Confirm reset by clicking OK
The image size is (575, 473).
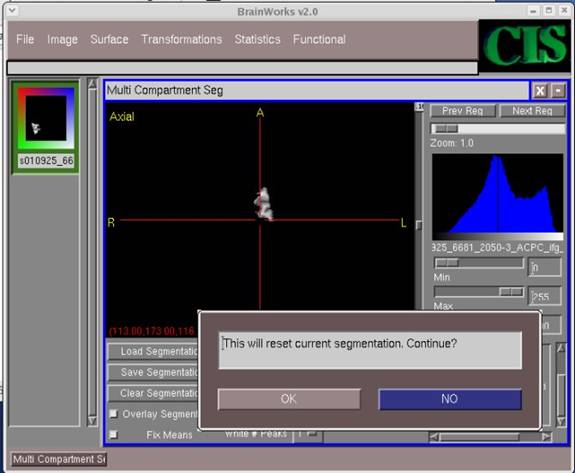pos(289,399)
